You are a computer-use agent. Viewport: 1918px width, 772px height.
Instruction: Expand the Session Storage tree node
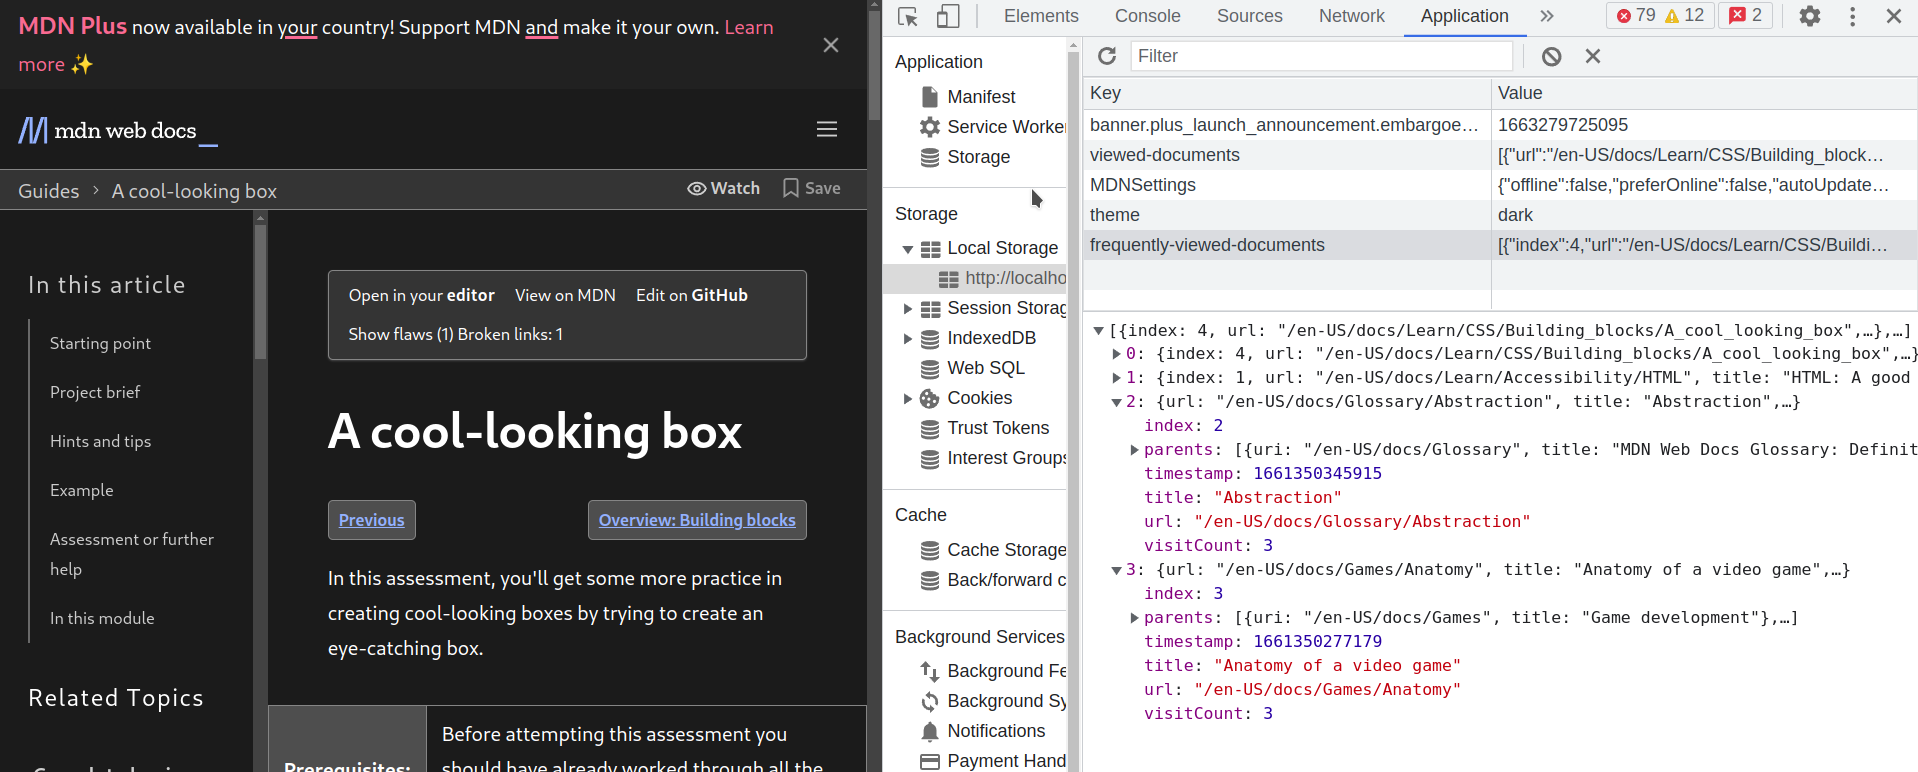pyautogui.click(x=907, y=309)
